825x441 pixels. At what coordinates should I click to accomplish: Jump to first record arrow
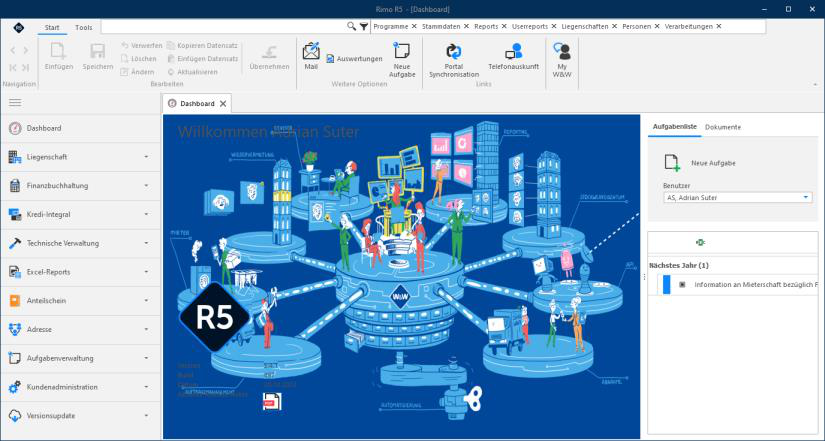coord(13,67)
